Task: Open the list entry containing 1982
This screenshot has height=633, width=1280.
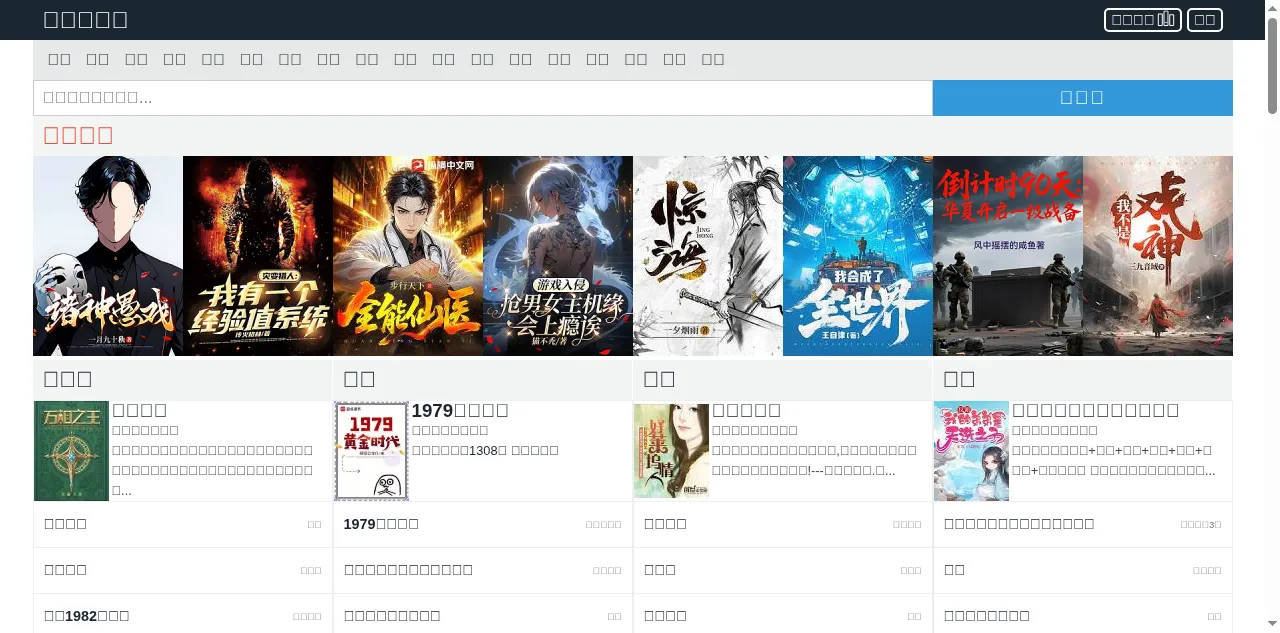Action: click(87, 616)
